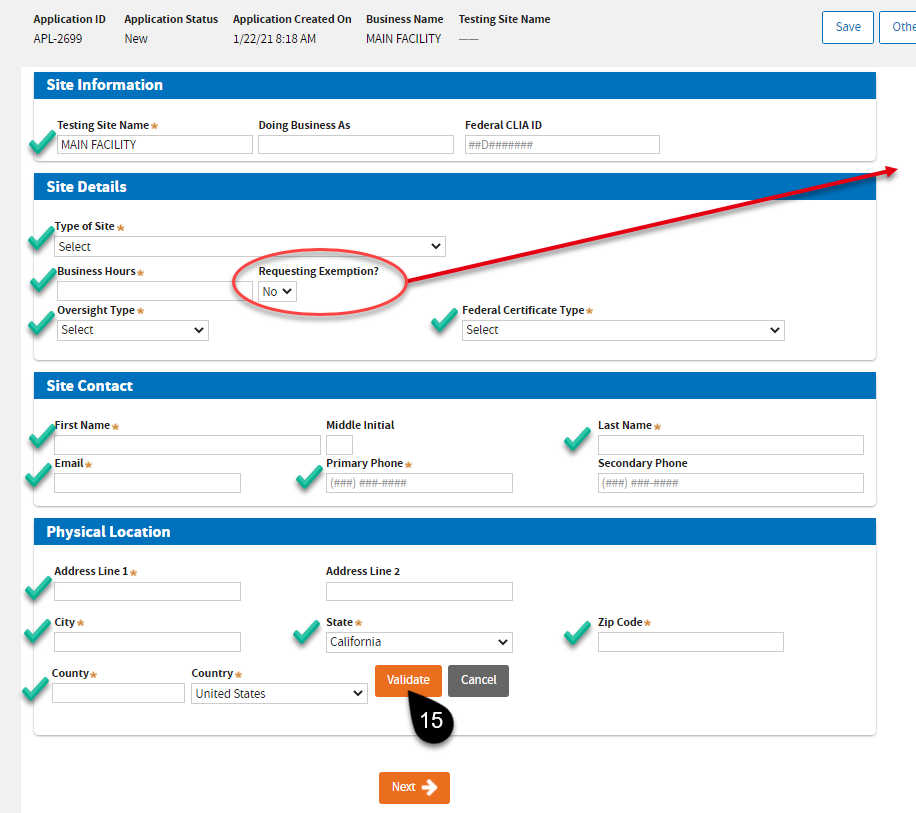Click the Testing Site Name field
The height and width of the screenshot is (813, 916).
154,145
